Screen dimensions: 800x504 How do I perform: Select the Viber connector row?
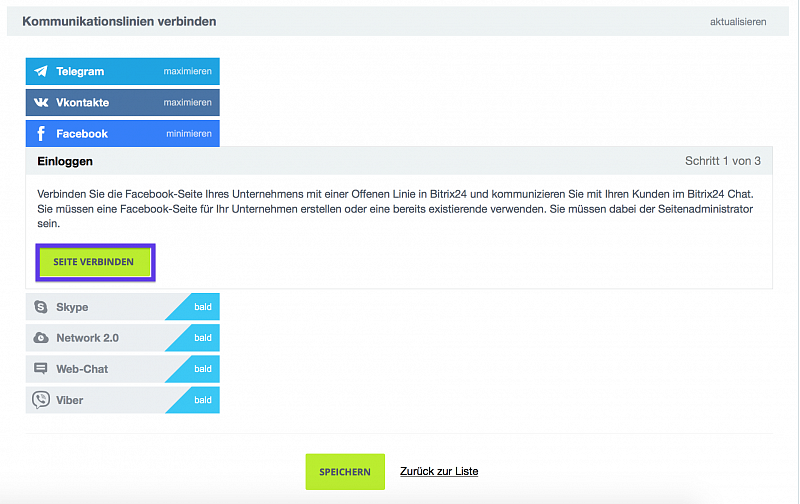pos(122,400)
